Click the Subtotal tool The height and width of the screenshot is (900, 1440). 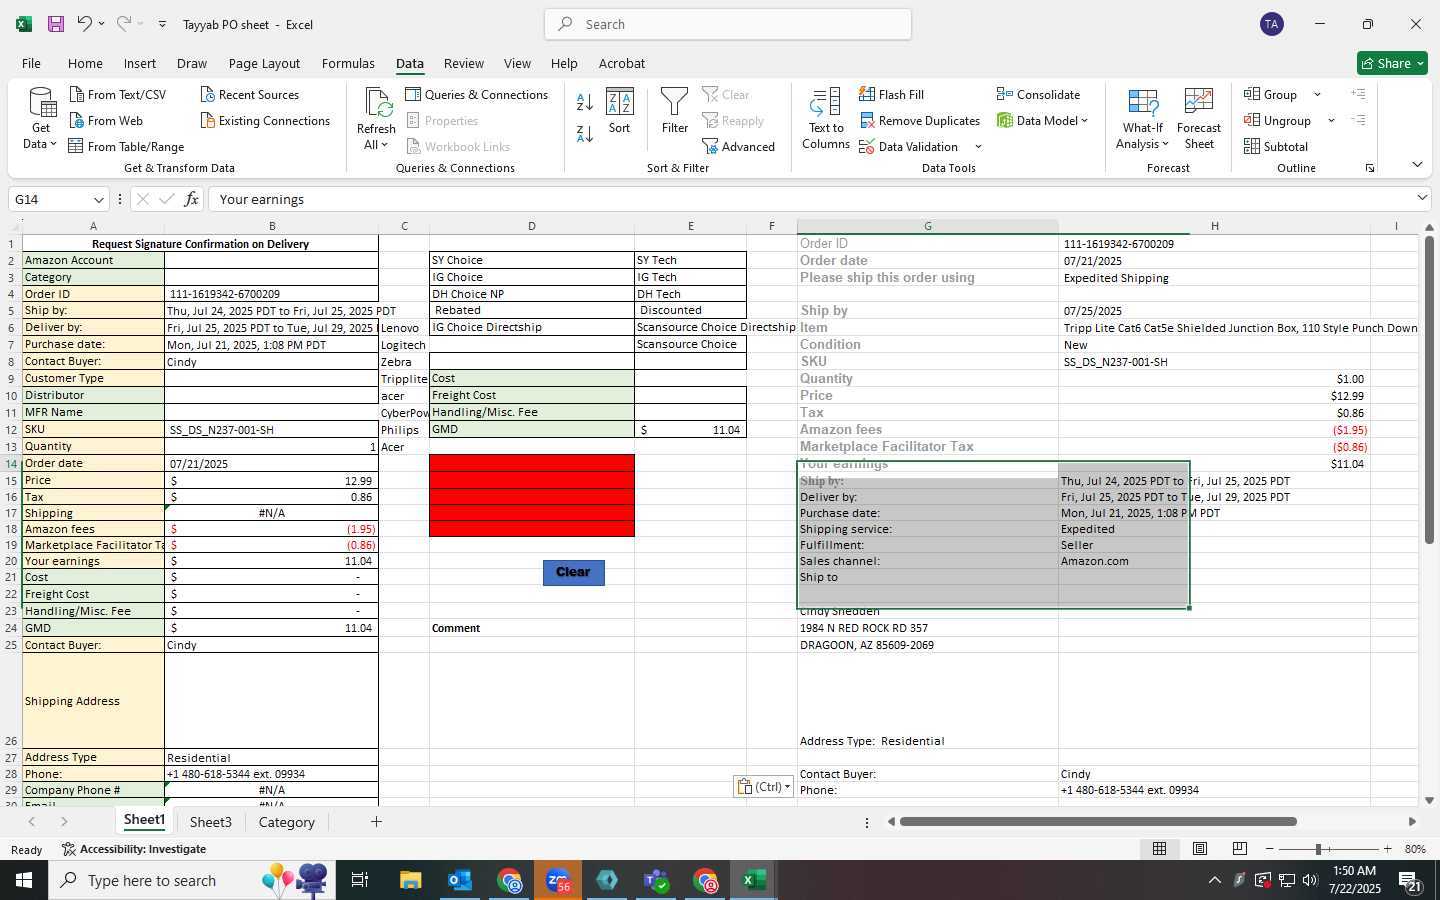click(x=1276, y=146)
